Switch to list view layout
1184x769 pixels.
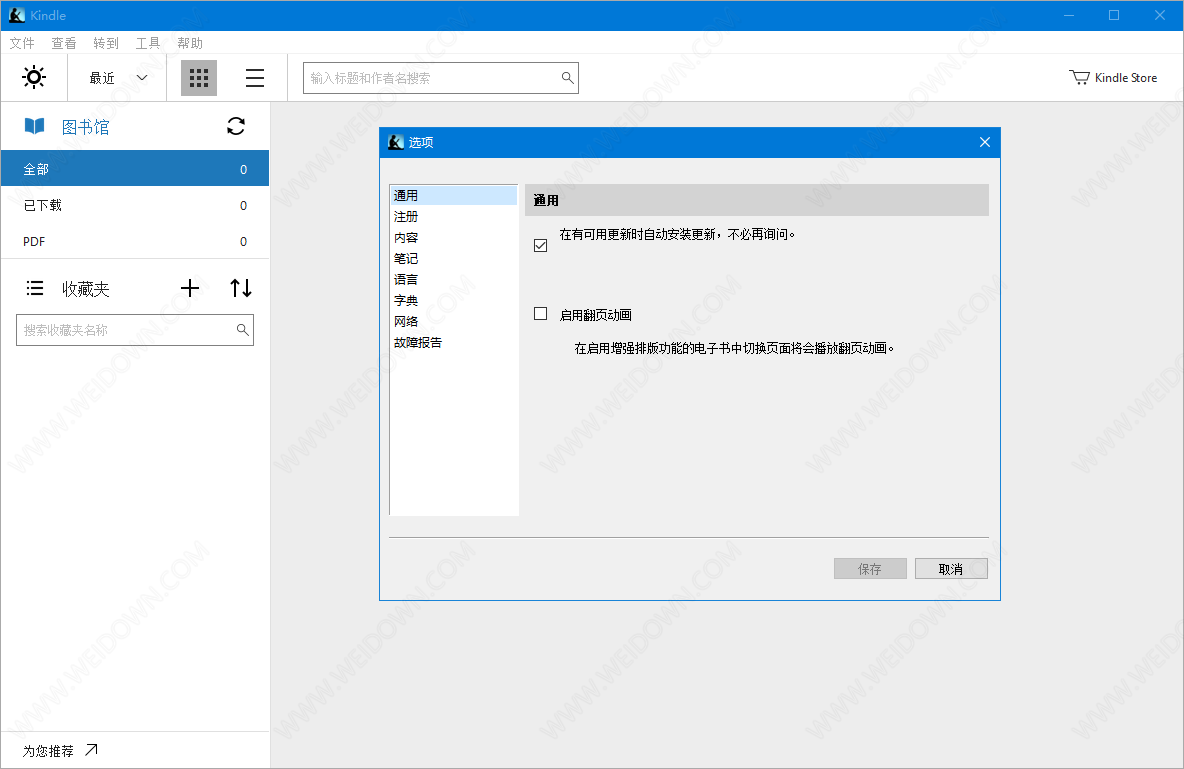pyautogui.click(x=255, y=78)
